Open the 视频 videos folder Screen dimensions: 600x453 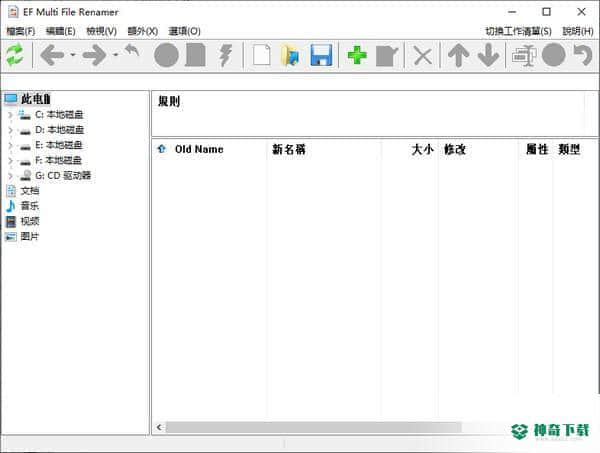tap(29, 221)
